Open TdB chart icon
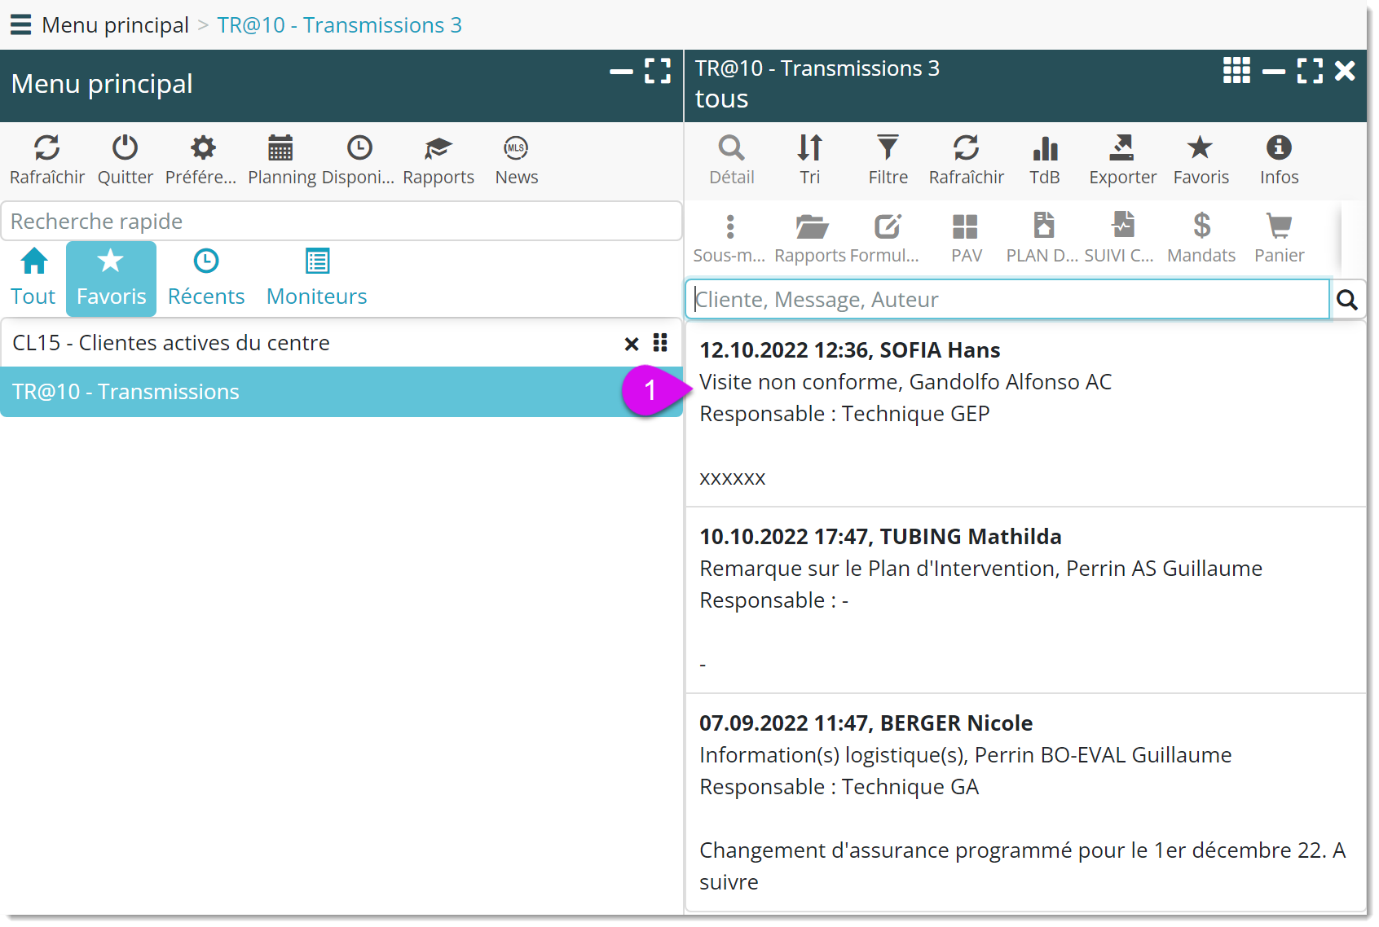 (x=1045, y=149)
